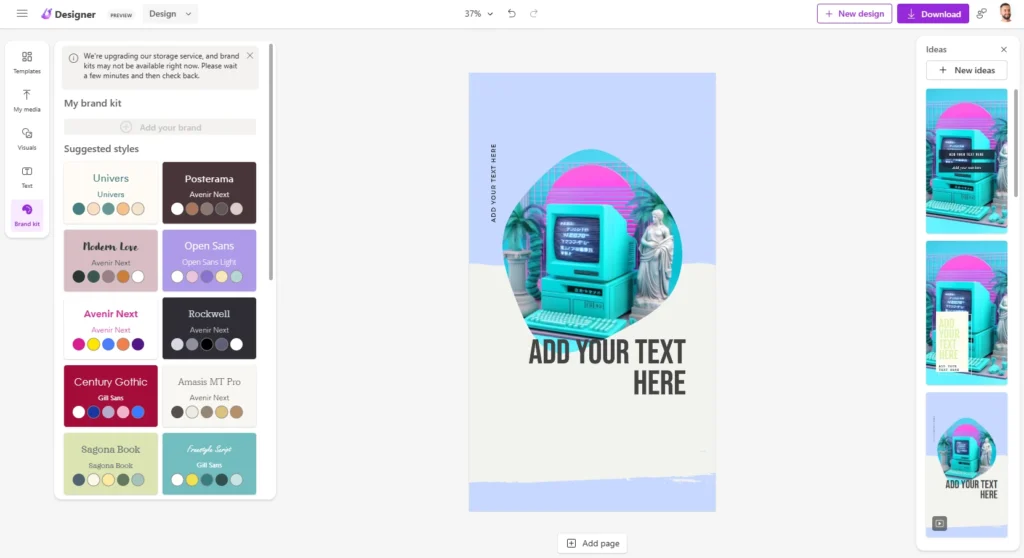This screenshot has height=558, width=1024.
Task: Click white swatch in Century Gothic style
Action: 79,412
